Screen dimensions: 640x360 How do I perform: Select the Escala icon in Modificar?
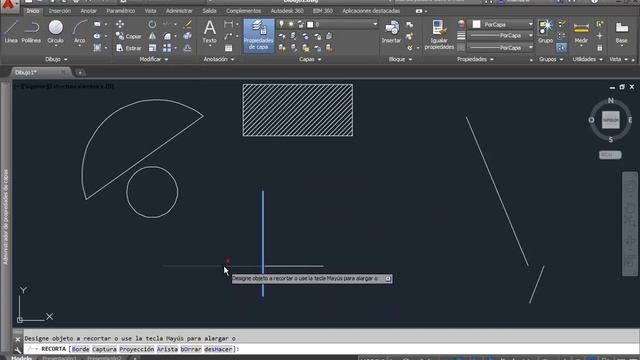[152, 48]
